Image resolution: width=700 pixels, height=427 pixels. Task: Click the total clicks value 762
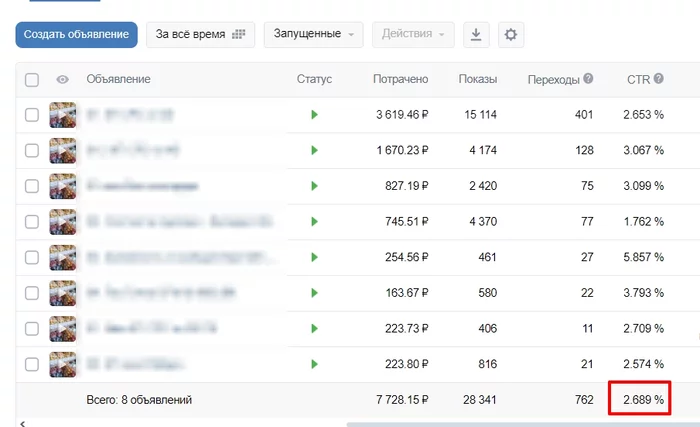pyautogui.click(x=584, y=400)
